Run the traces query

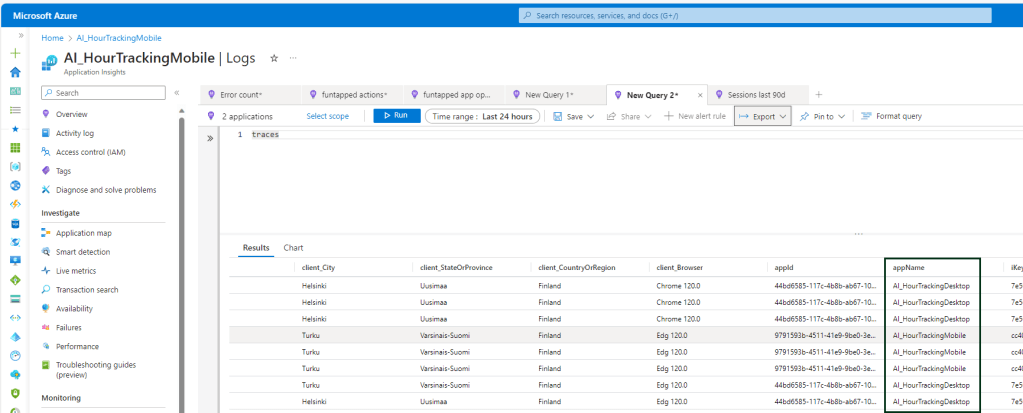click(x=396, y=116)
